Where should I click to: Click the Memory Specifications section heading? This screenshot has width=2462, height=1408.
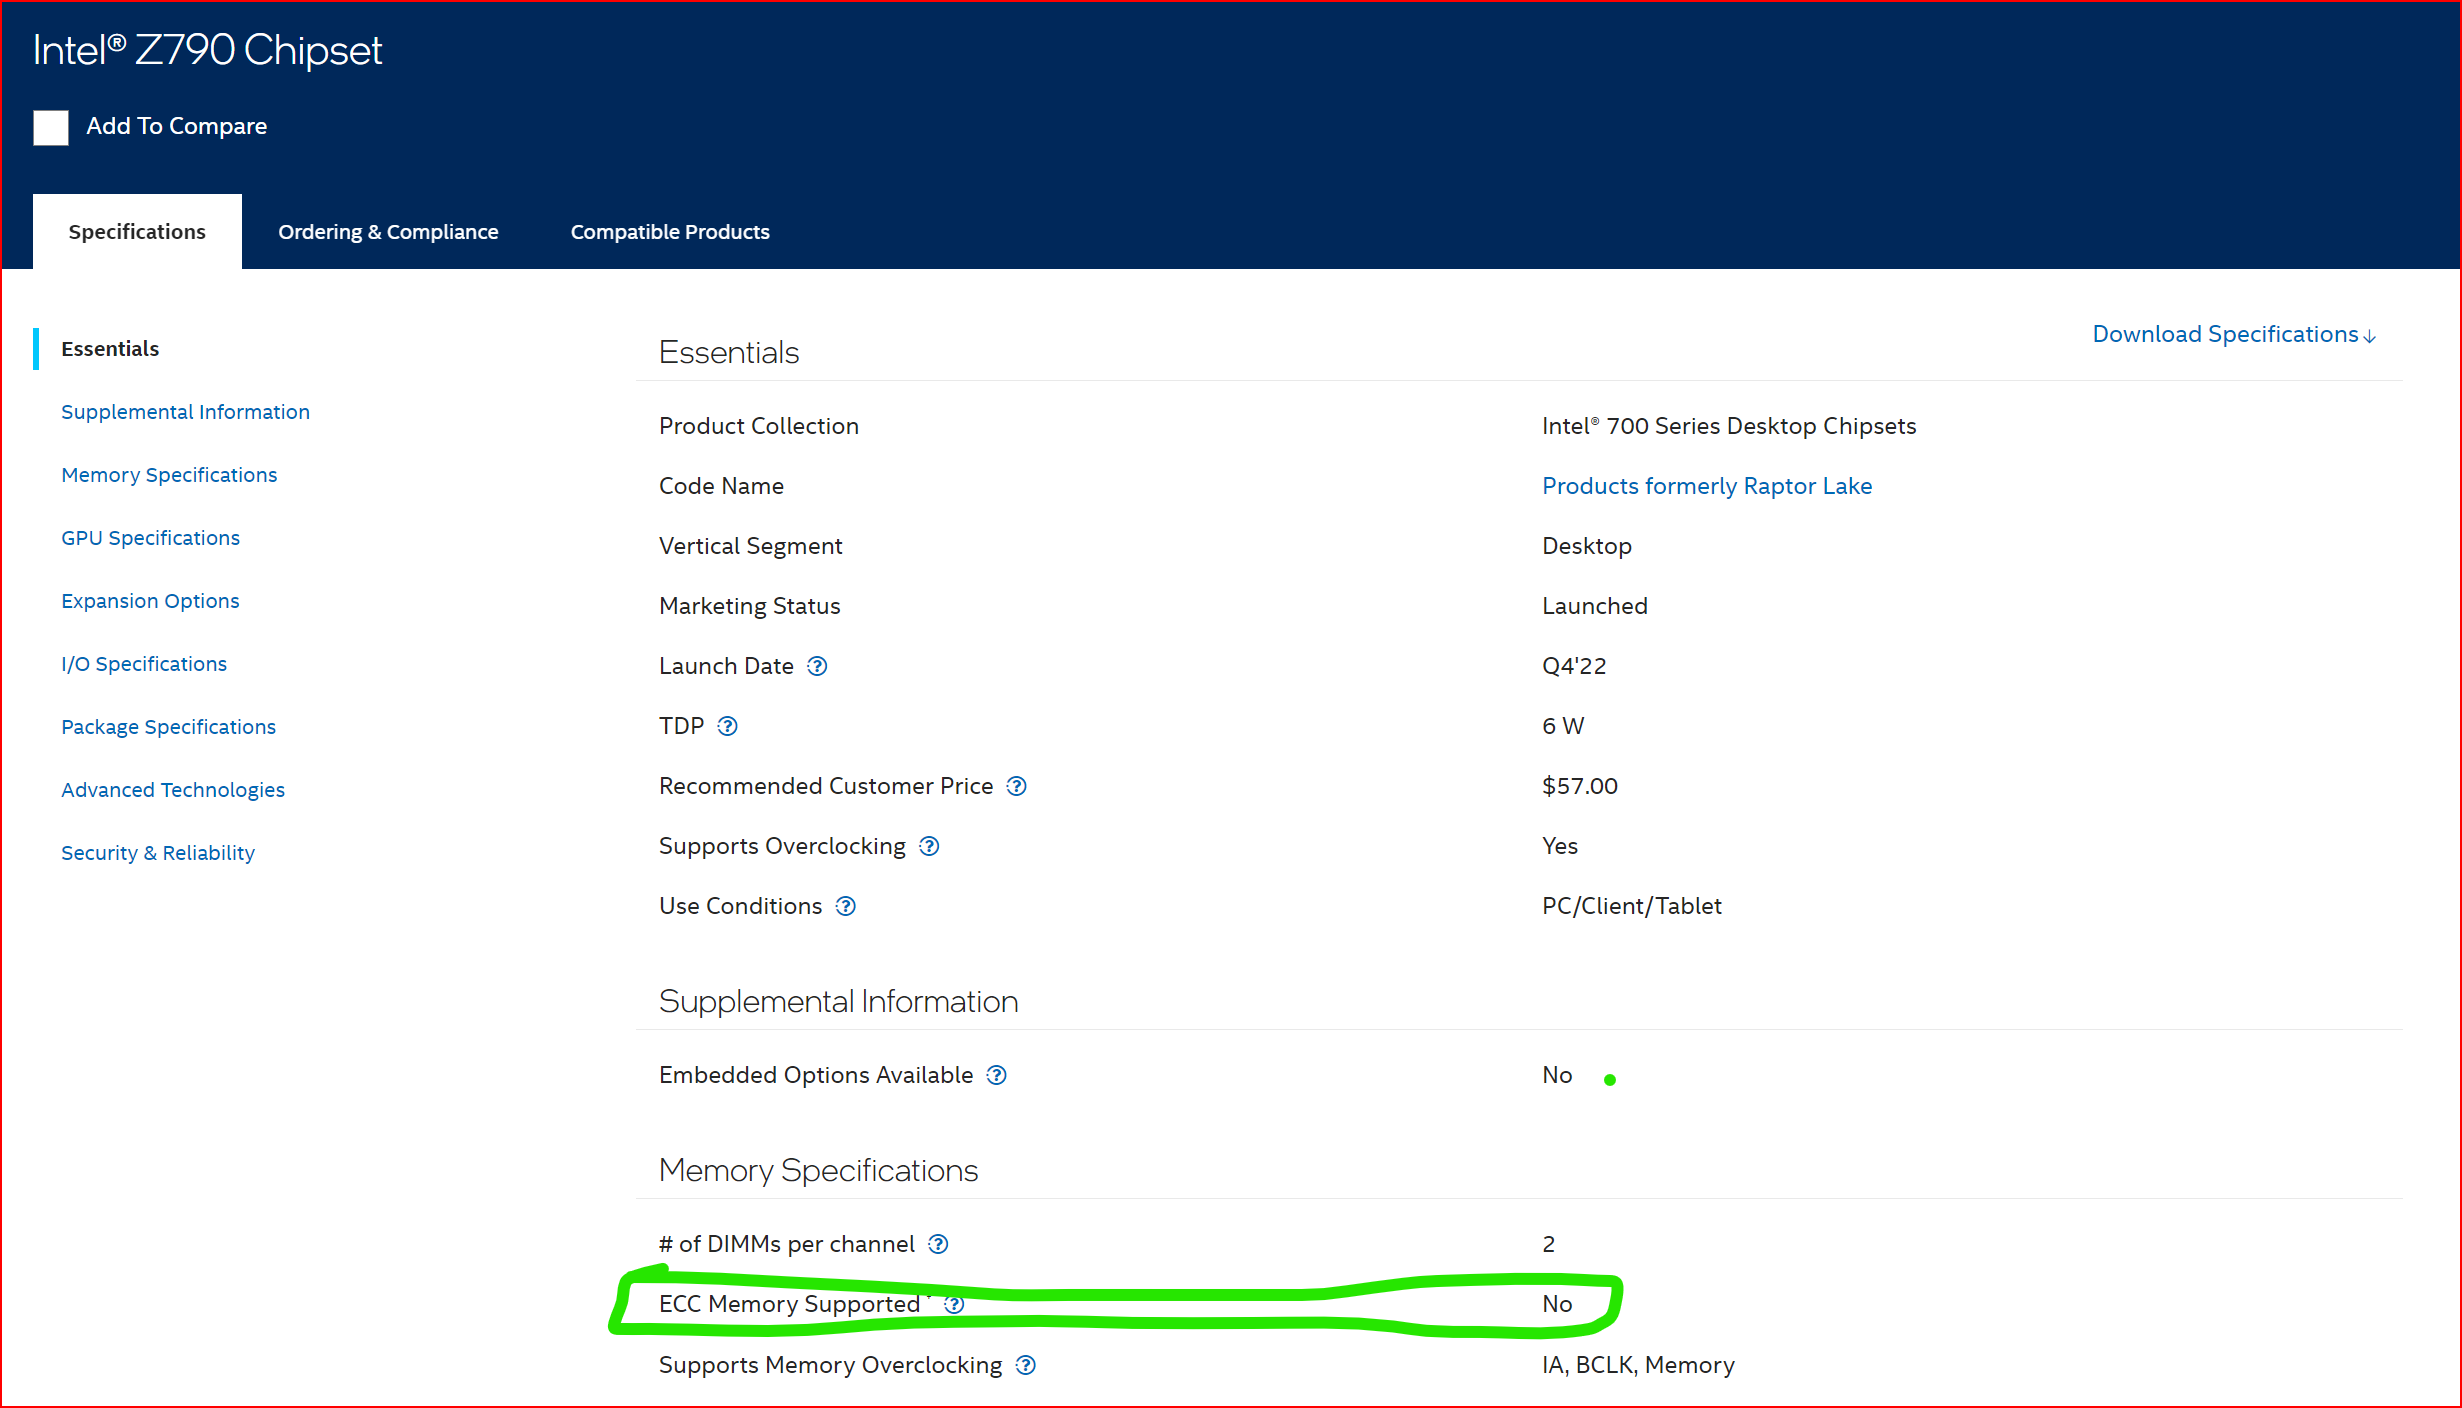coord(819,1170)
